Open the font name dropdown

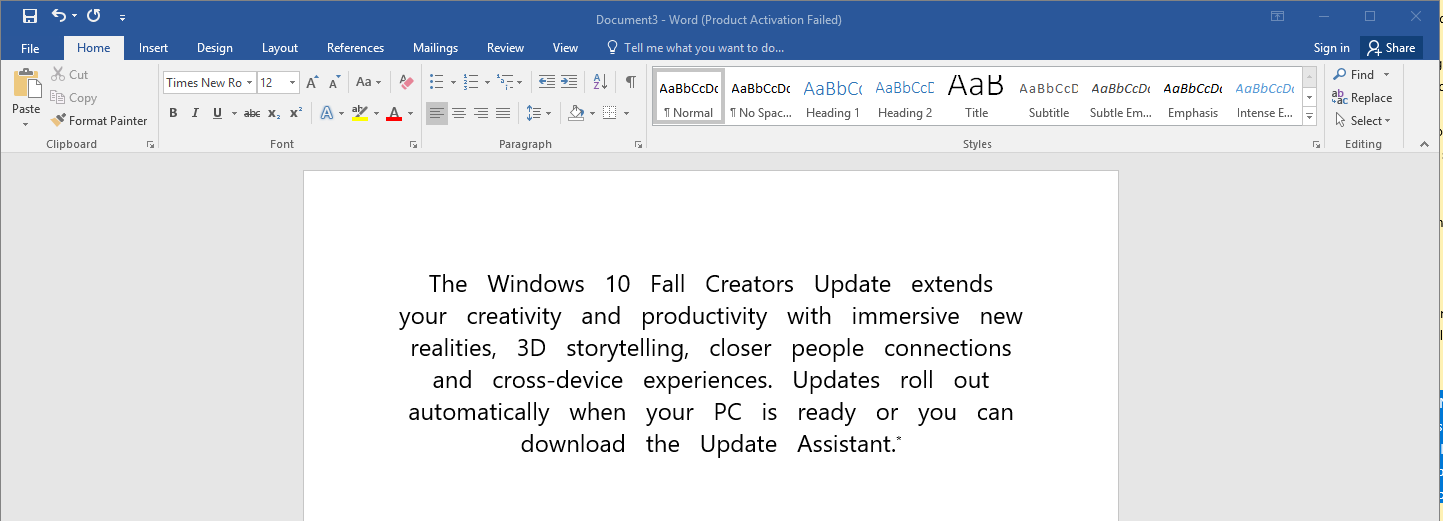250,83
